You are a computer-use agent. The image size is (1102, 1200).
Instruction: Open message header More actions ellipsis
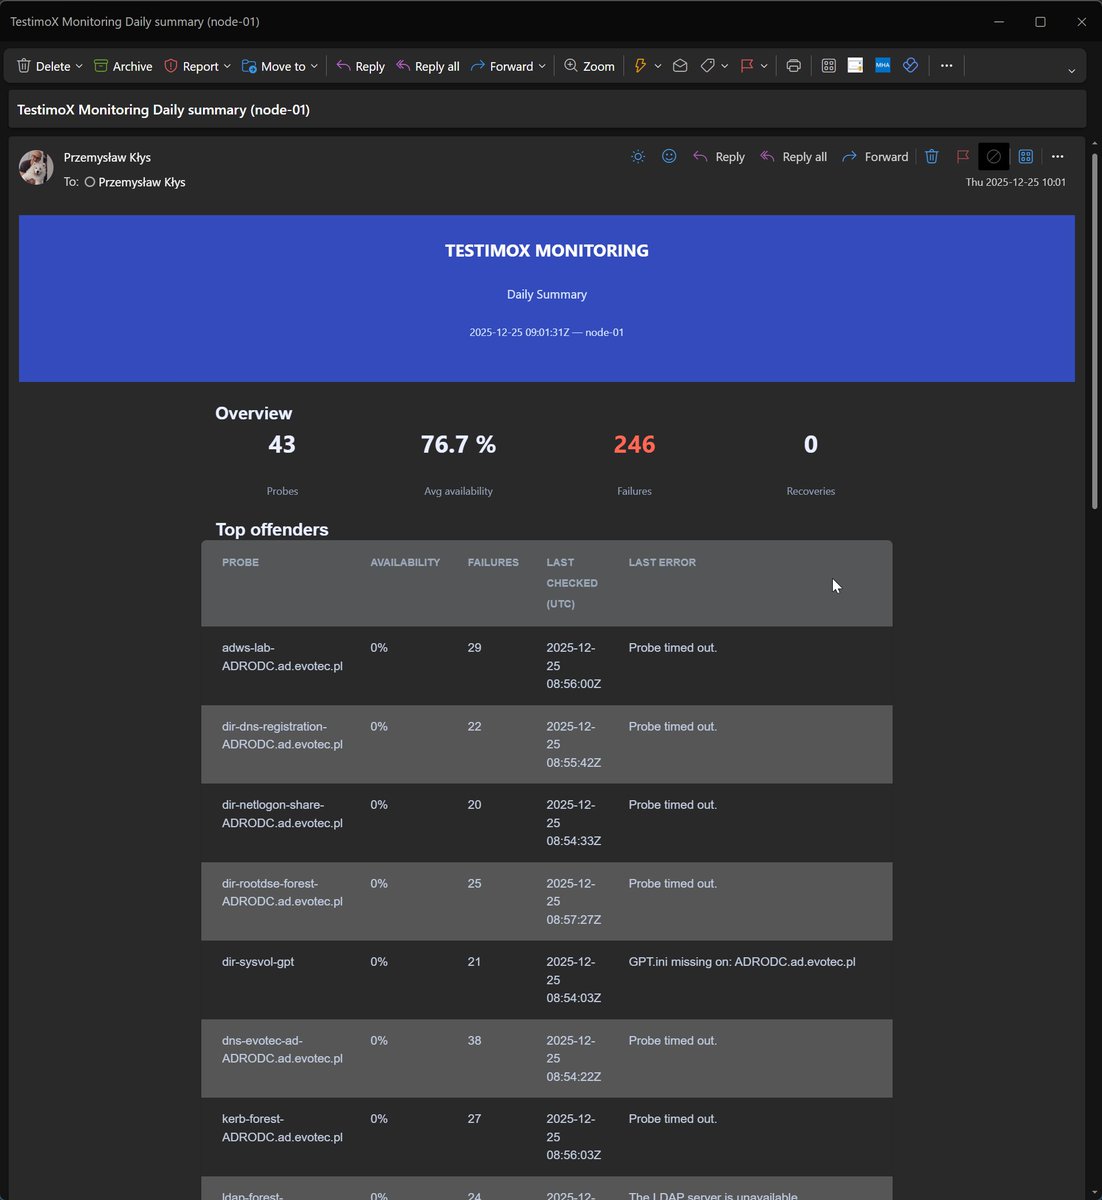[x=1058, y=157]
